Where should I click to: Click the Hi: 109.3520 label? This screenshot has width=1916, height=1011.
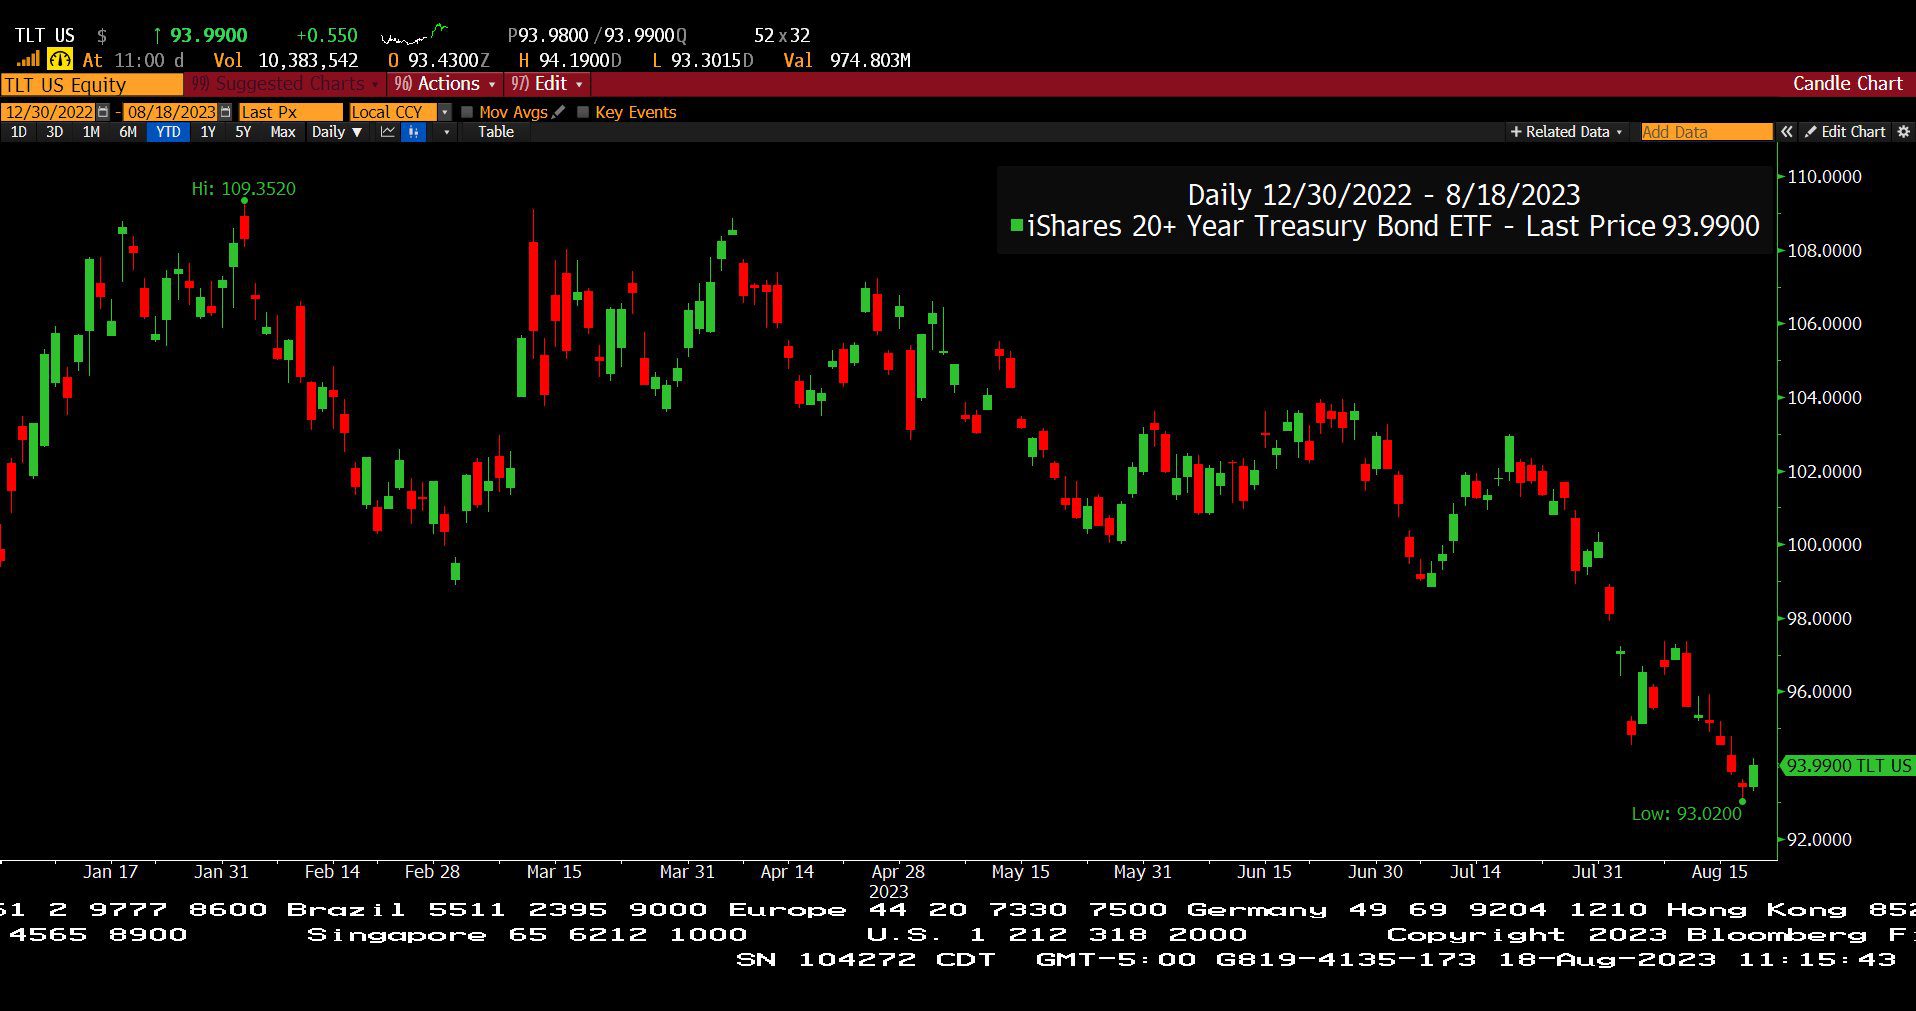tap(243, 188)
